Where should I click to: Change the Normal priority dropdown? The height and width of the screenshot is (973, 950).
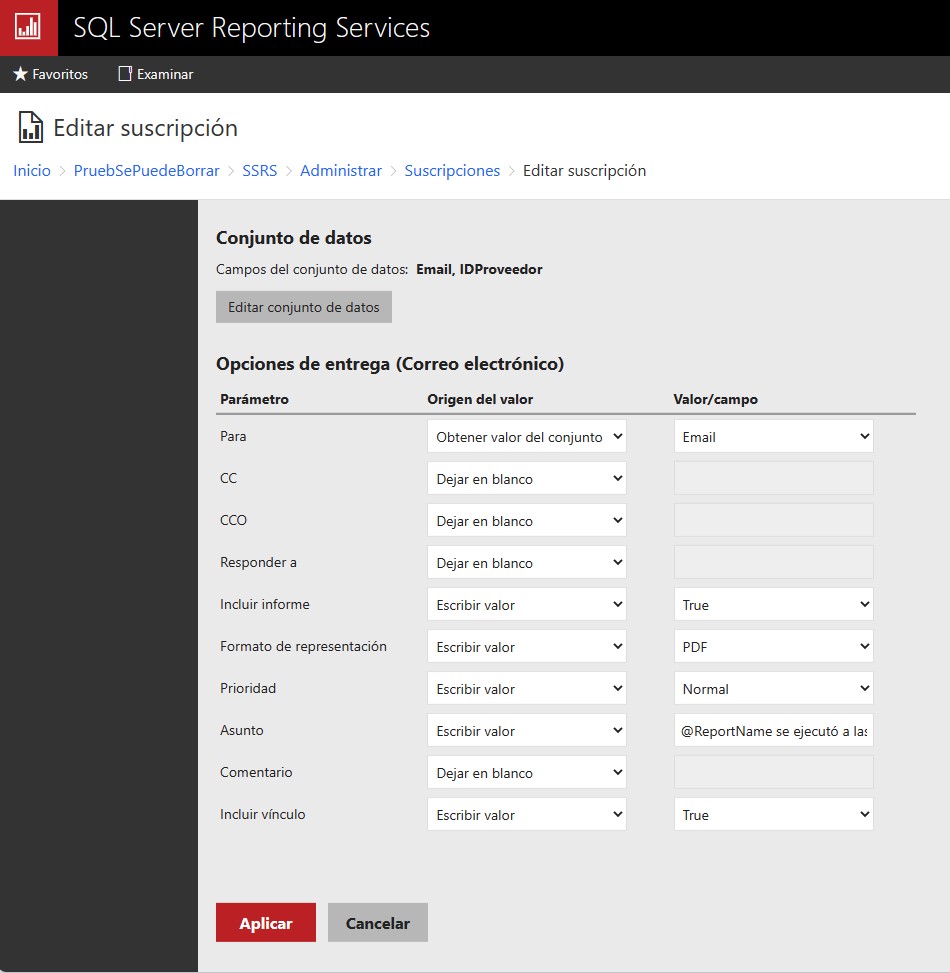coord(773,689)
